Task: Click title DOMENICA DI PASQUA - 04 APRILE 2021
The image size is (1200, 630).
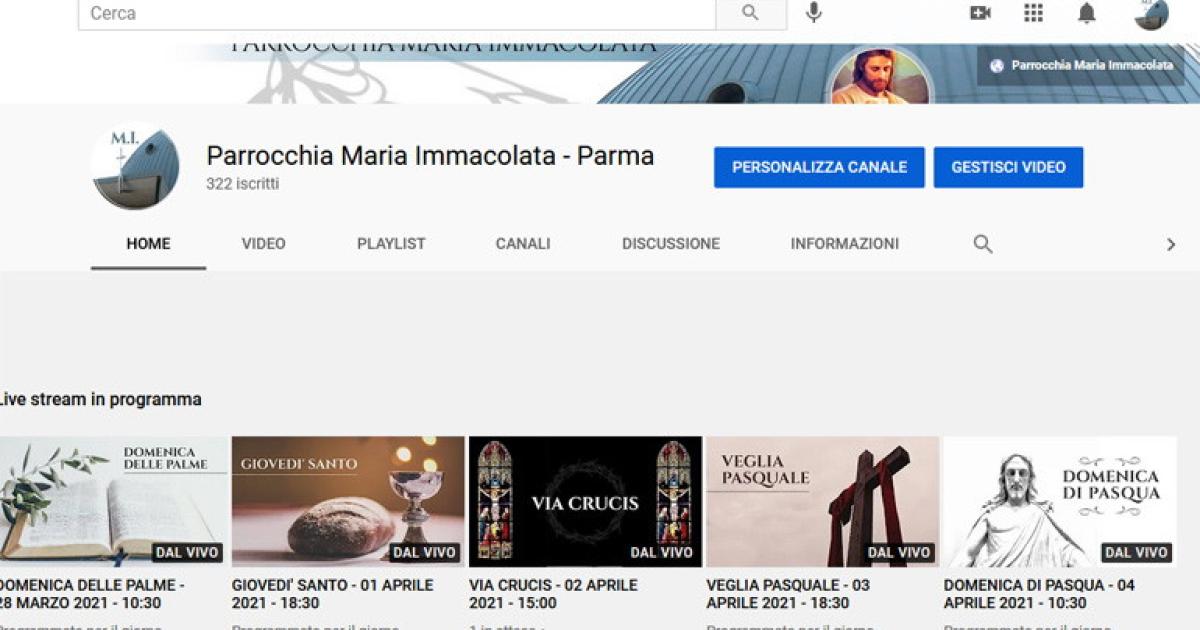Action: coord(1039,594)
